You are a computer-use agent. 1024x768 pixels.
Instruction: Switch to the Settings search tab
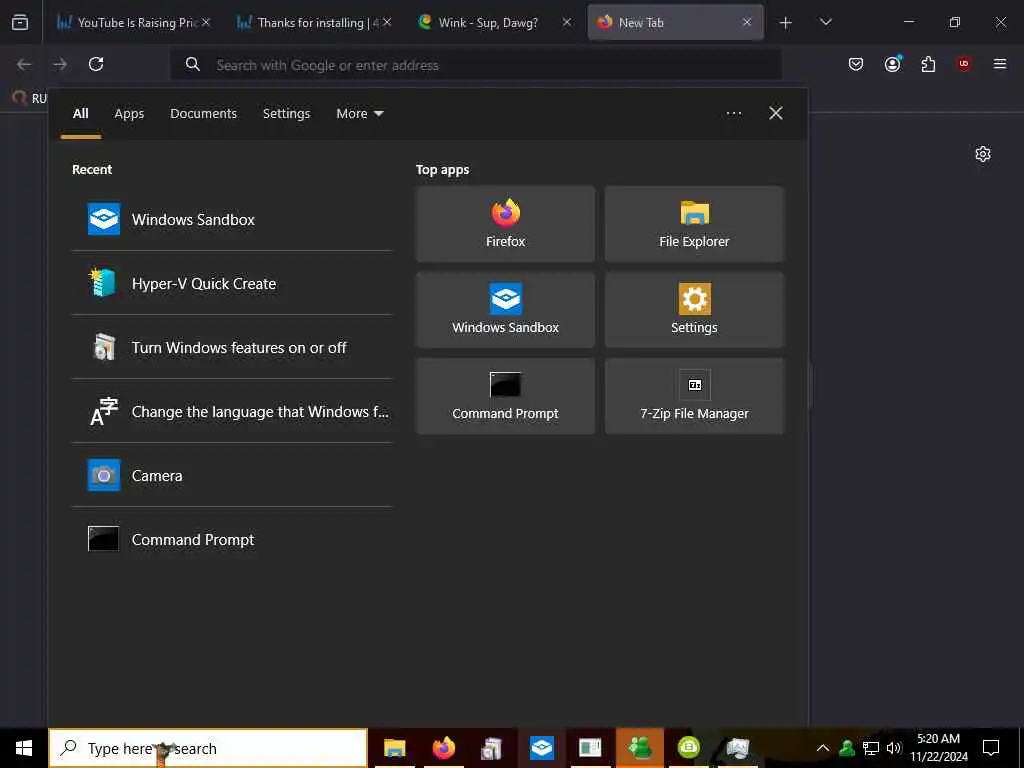[x=287, y=114]
